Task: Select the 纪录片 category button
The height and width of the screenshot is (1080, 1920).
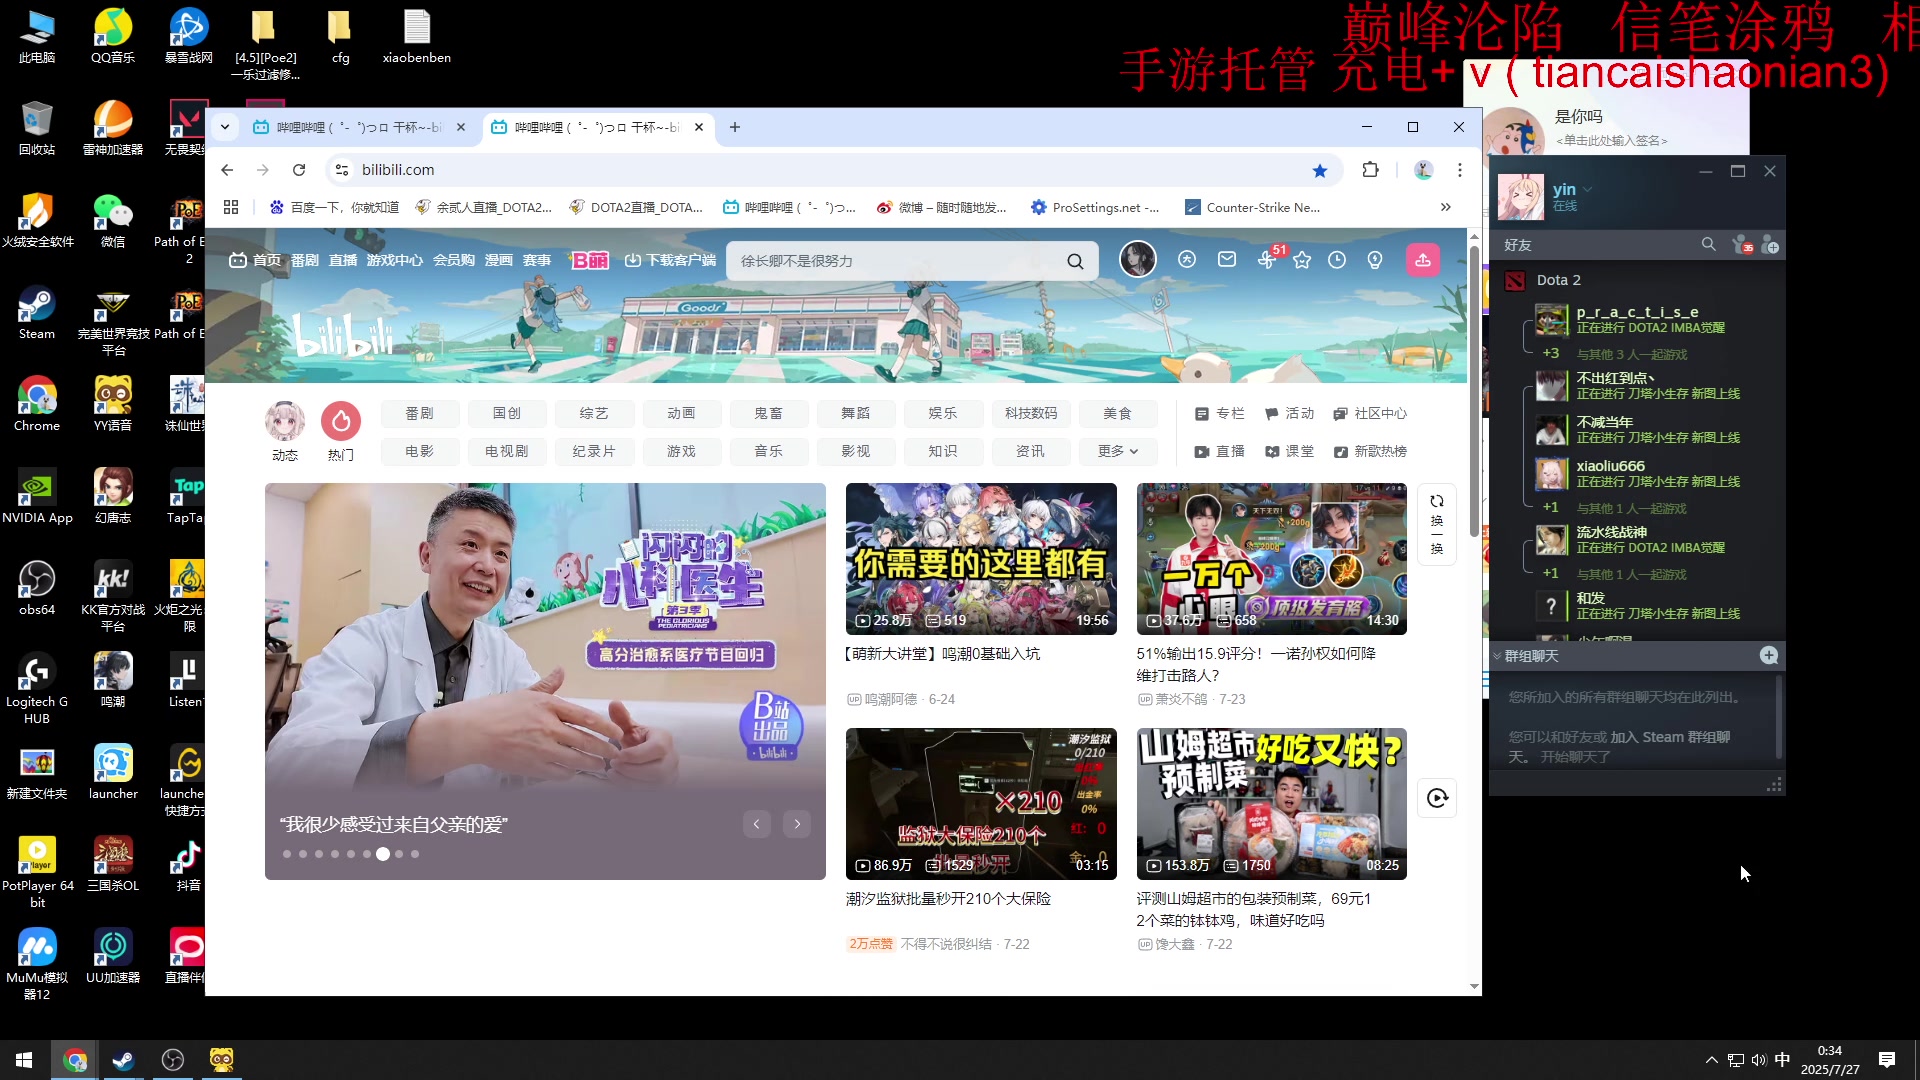Action: coord(594,452)
